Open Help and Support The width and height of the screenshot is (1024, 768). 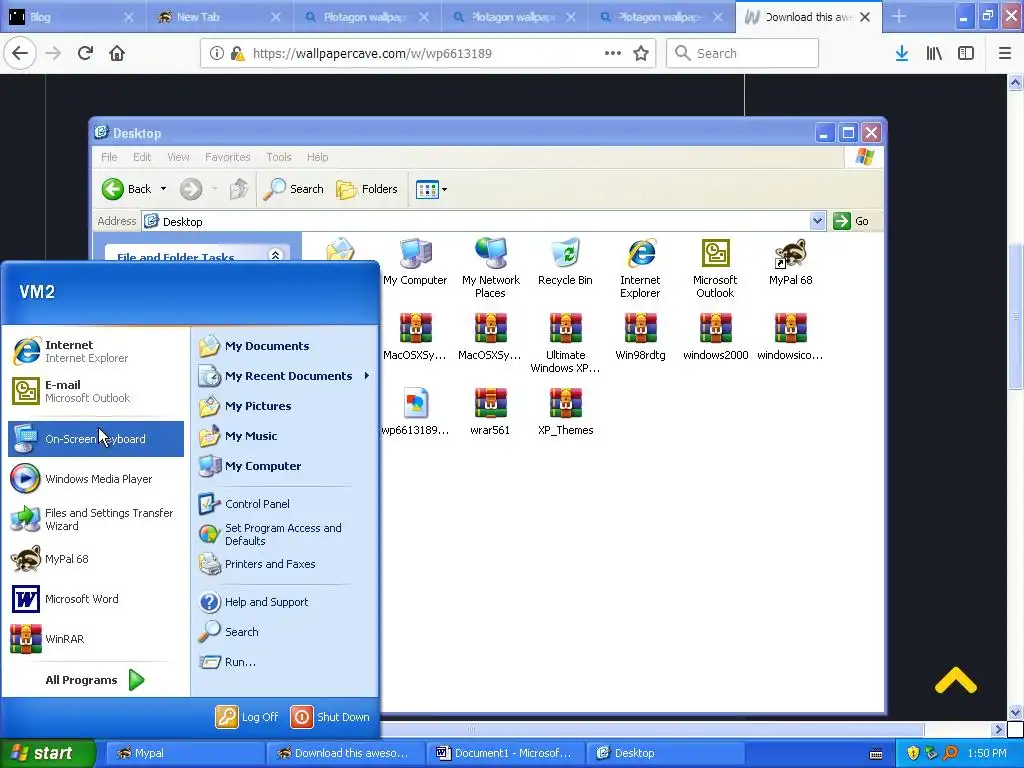[x=283, y=602]
